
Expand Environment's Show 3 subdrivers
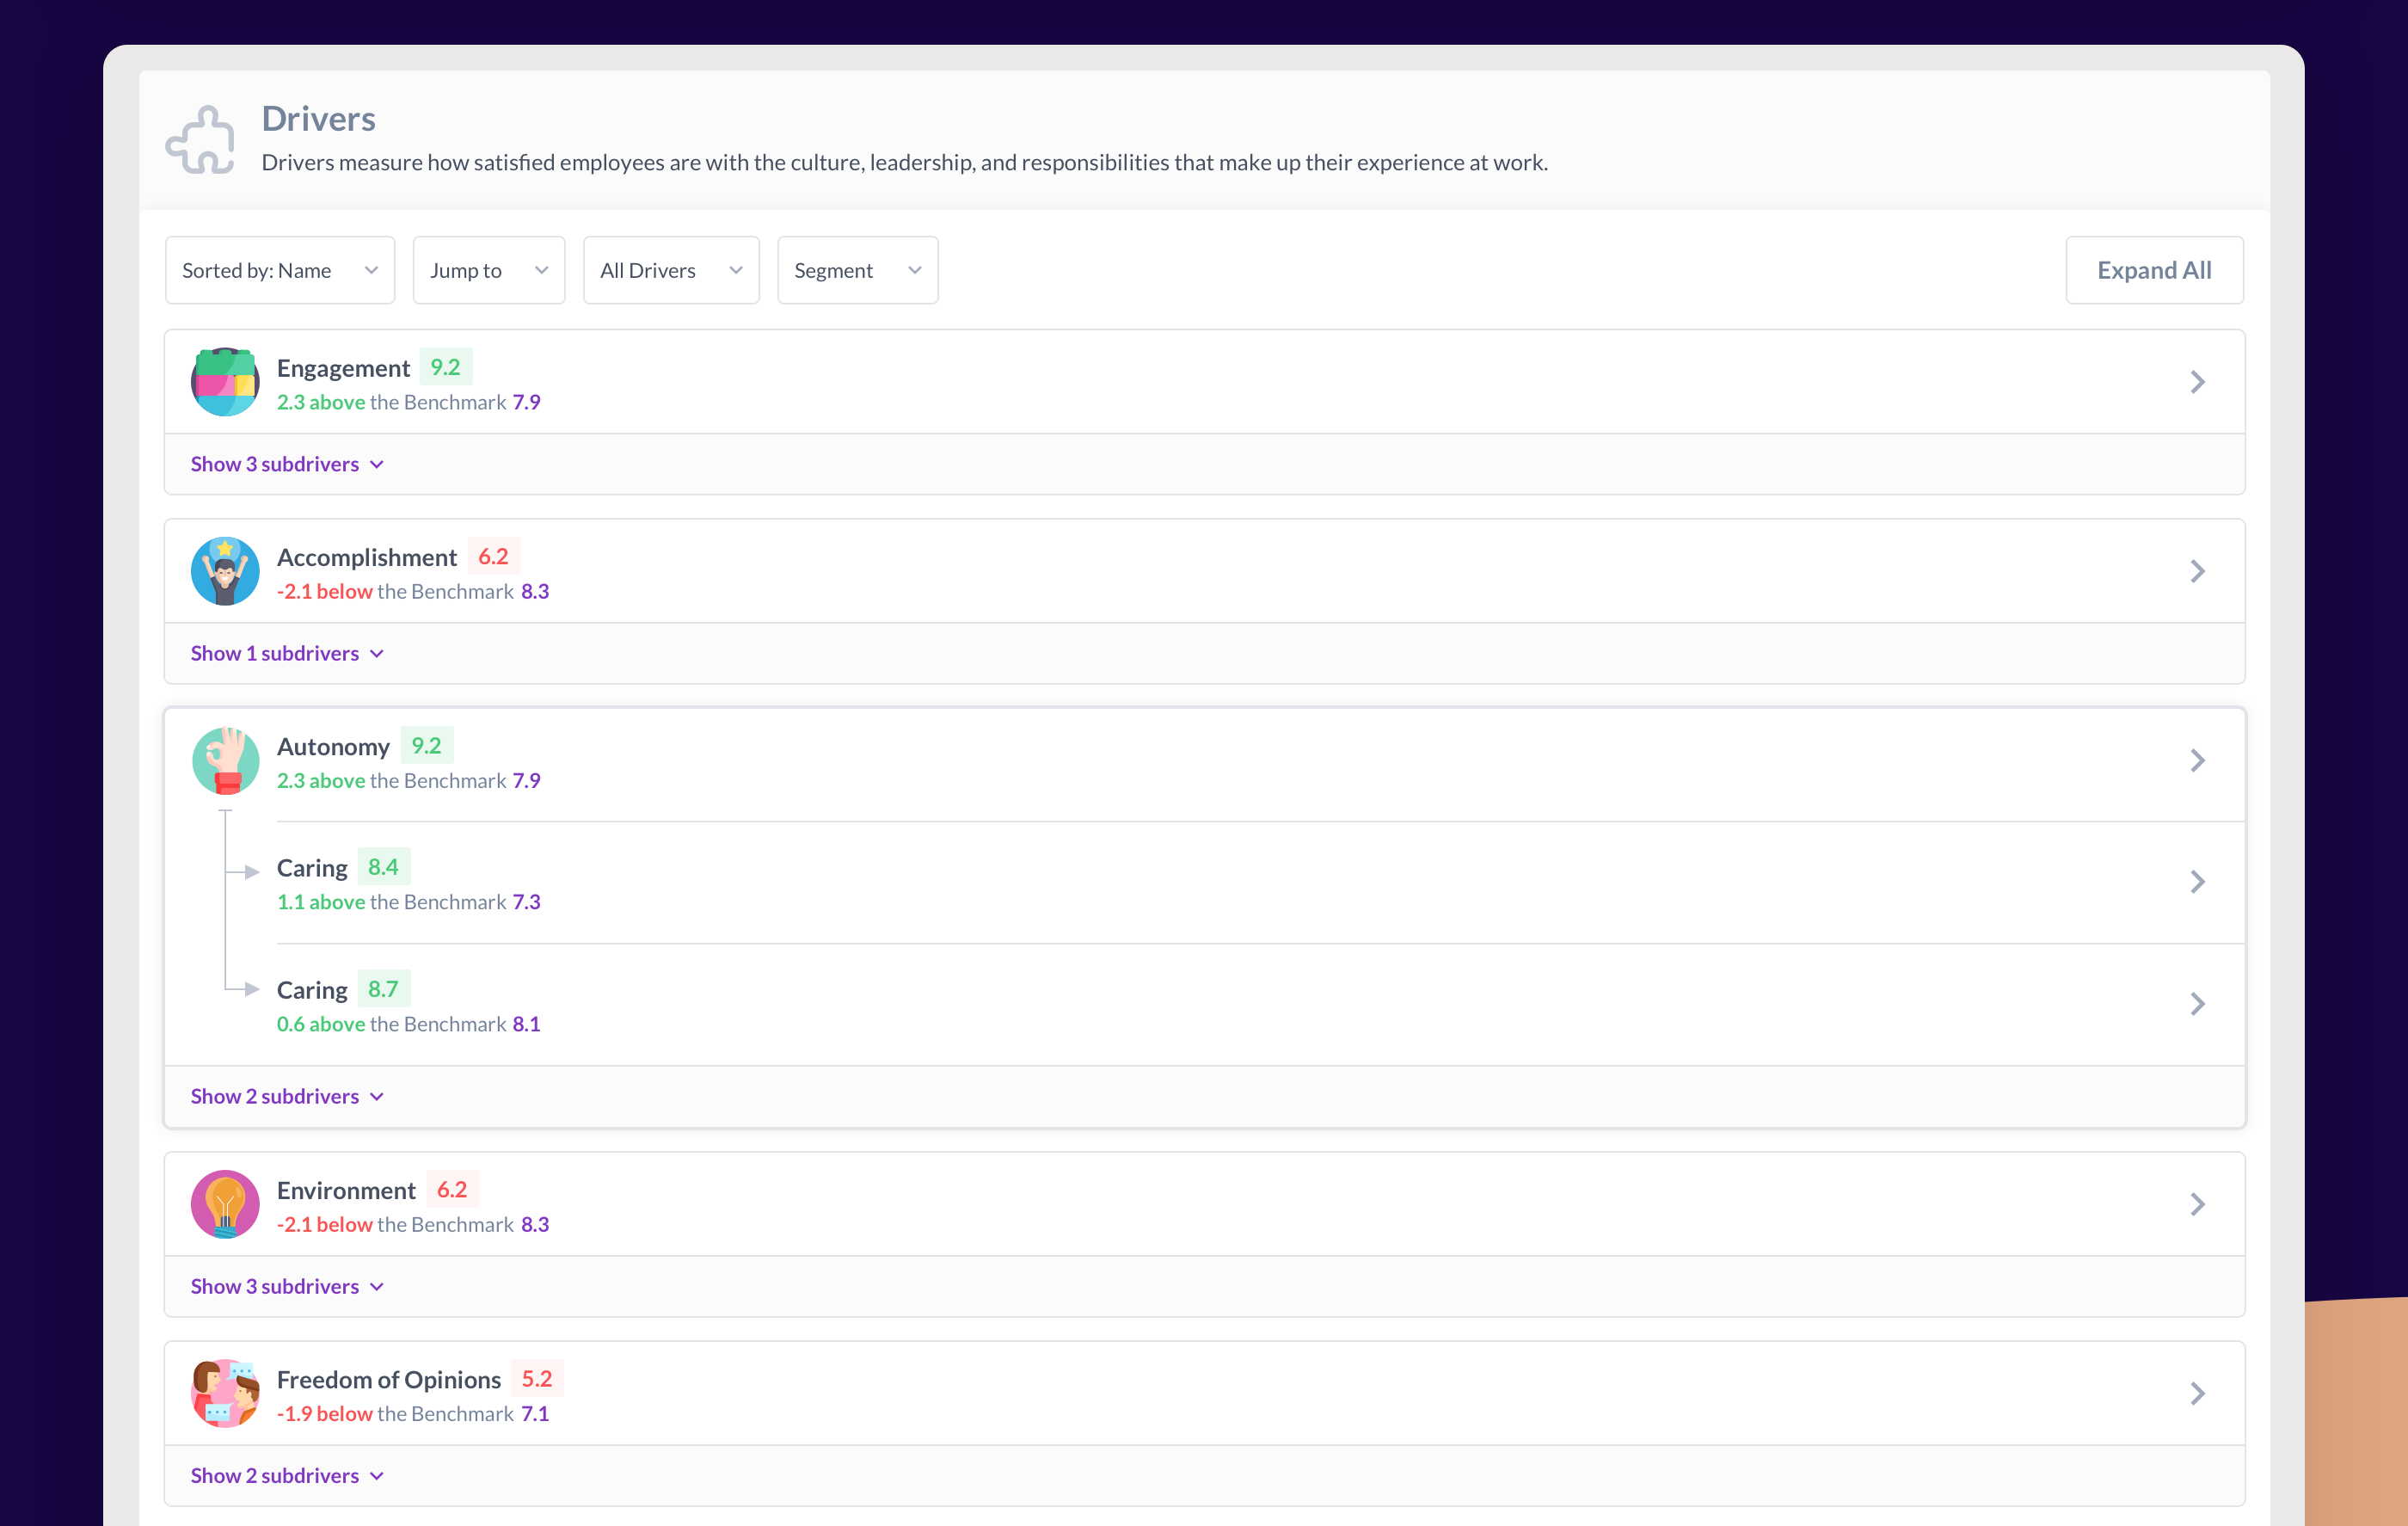[x=287, y=1286]
